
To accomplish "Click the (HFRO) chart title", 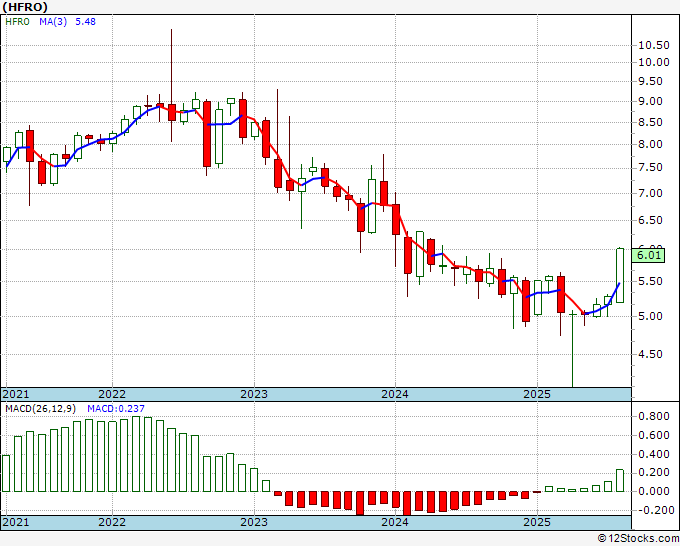I will tap(25, 7).
